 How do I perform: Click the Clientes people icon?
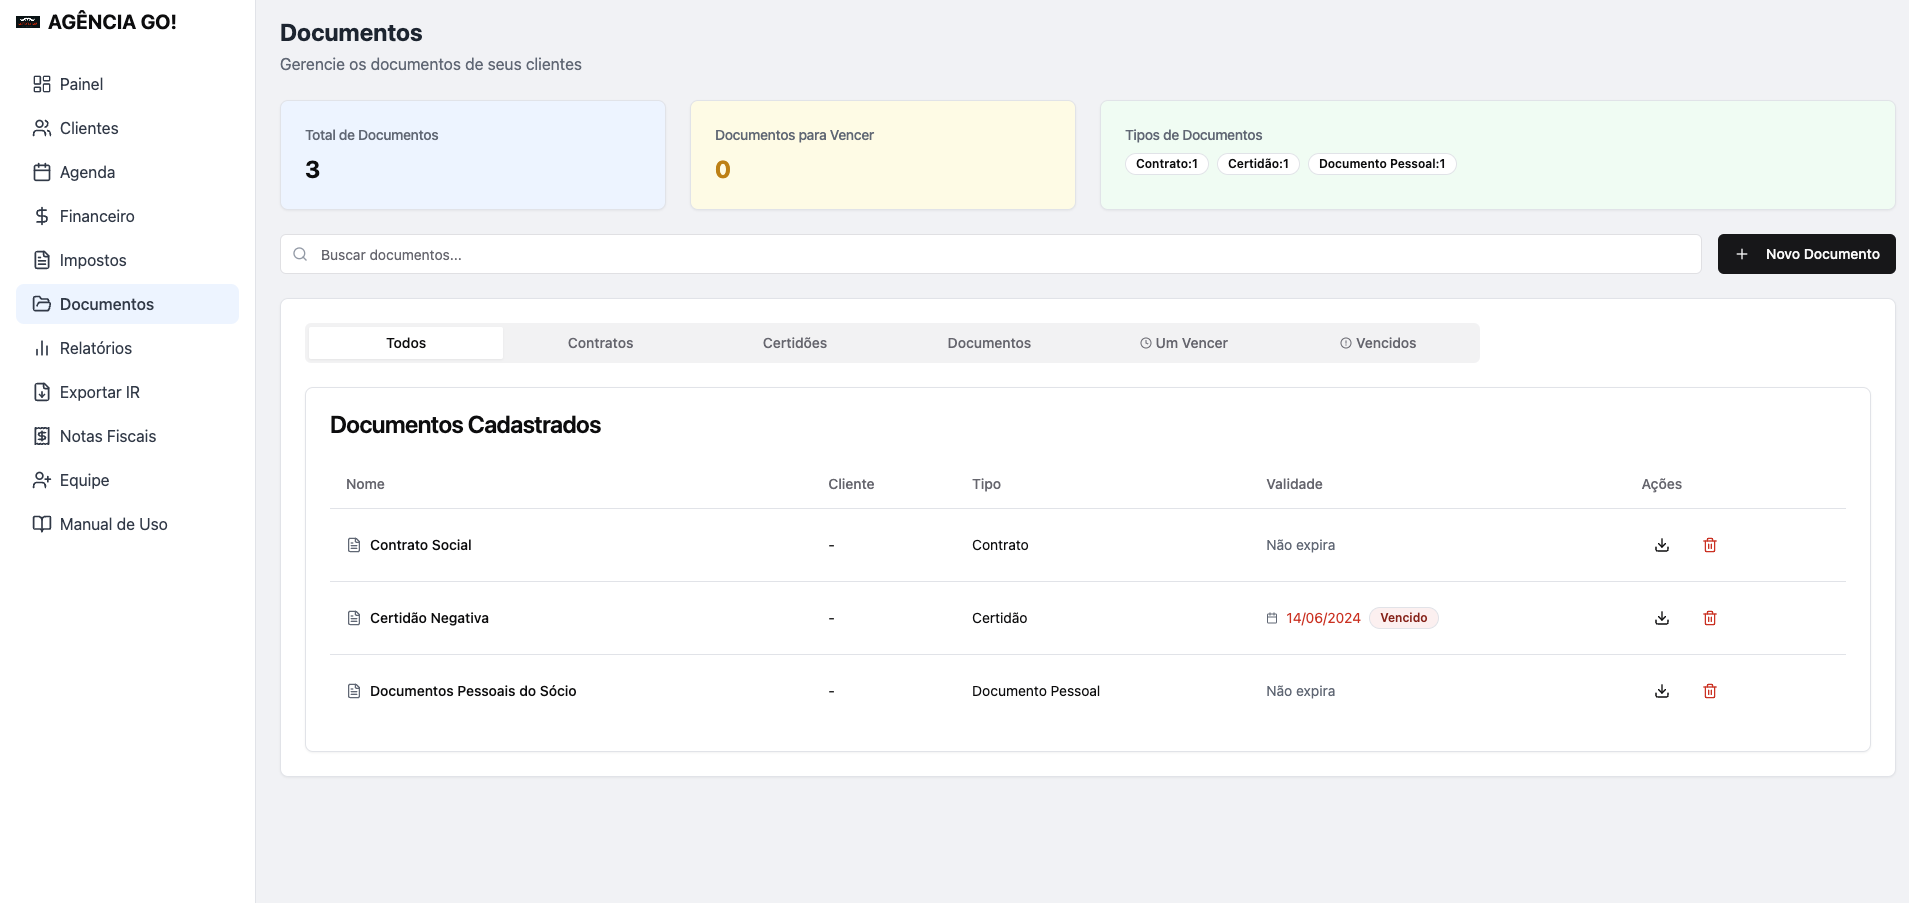42,128
